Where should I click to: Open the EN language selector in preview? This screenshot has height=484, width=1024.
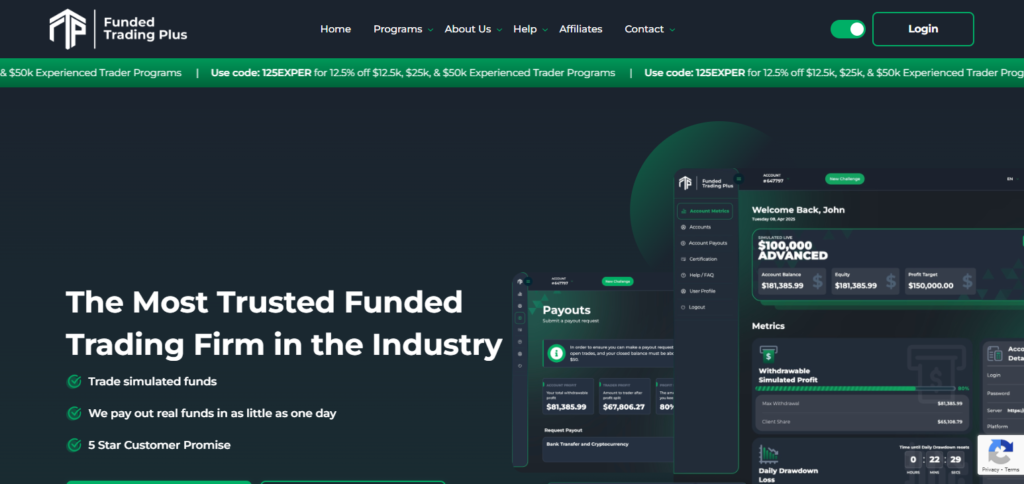tap(1011, 179)
